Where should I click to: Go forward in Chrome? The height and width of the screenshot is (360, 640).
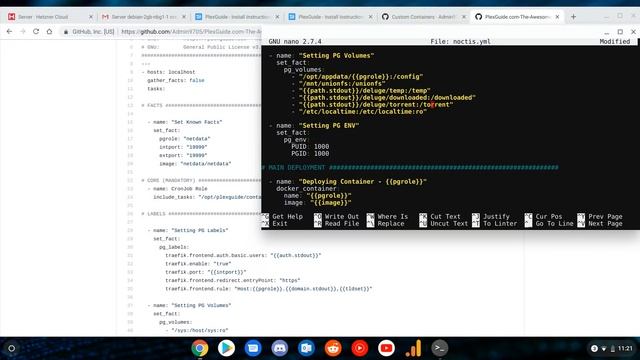click(x=23, y=31)
